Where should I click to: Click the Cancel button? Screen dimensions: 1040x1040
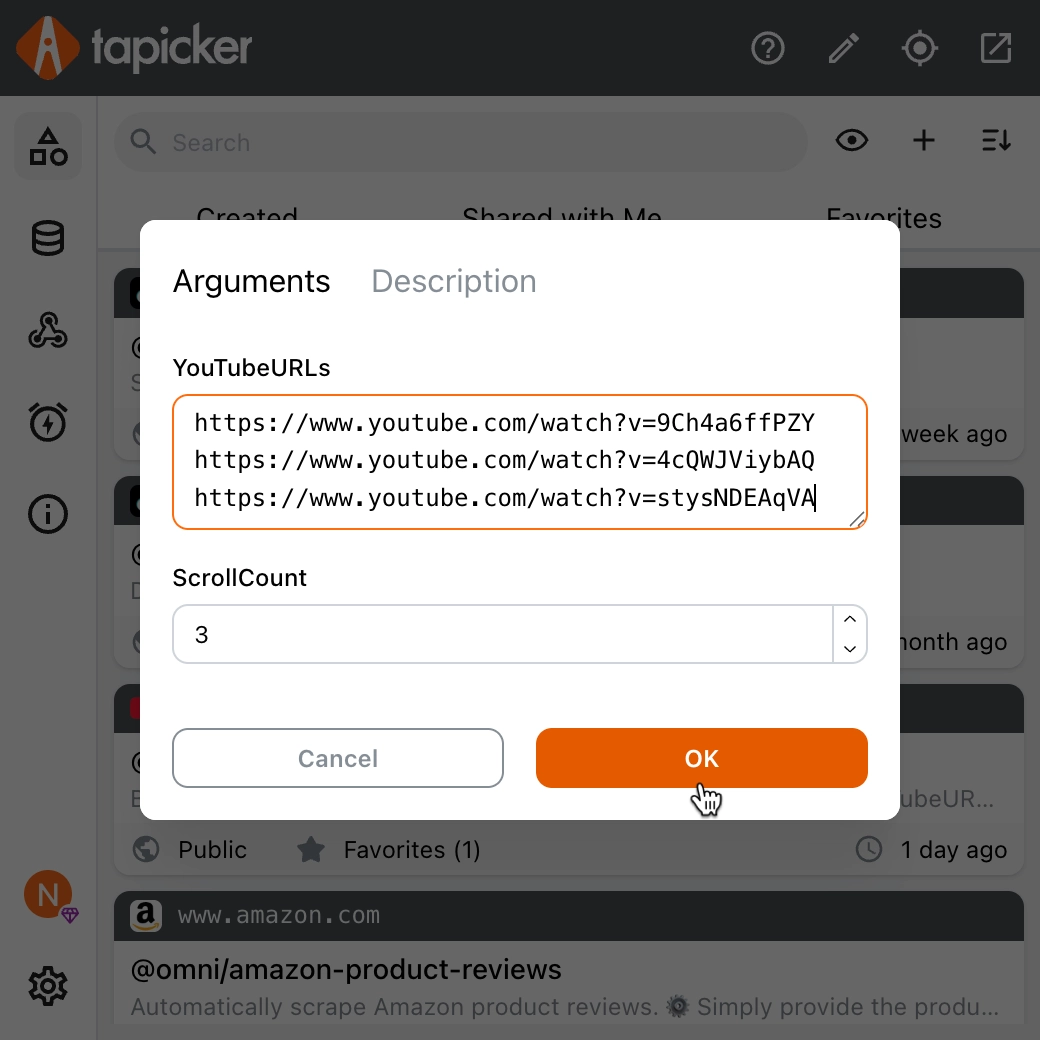click(338, 758)
